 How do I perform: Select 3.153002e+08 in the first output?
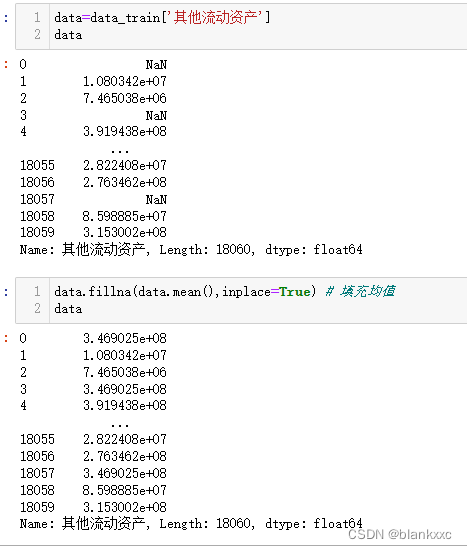(125, 232)
